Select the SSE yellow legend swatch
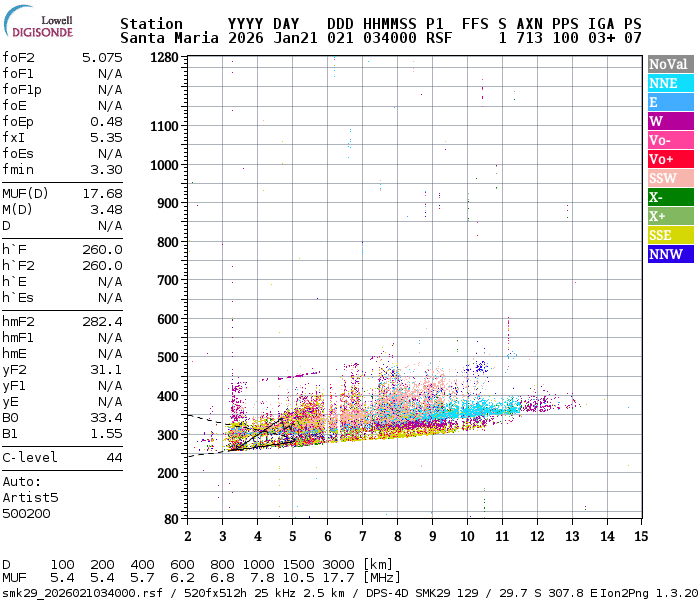The height and width of the screenshot is (600, 700). tap(671, 235)
